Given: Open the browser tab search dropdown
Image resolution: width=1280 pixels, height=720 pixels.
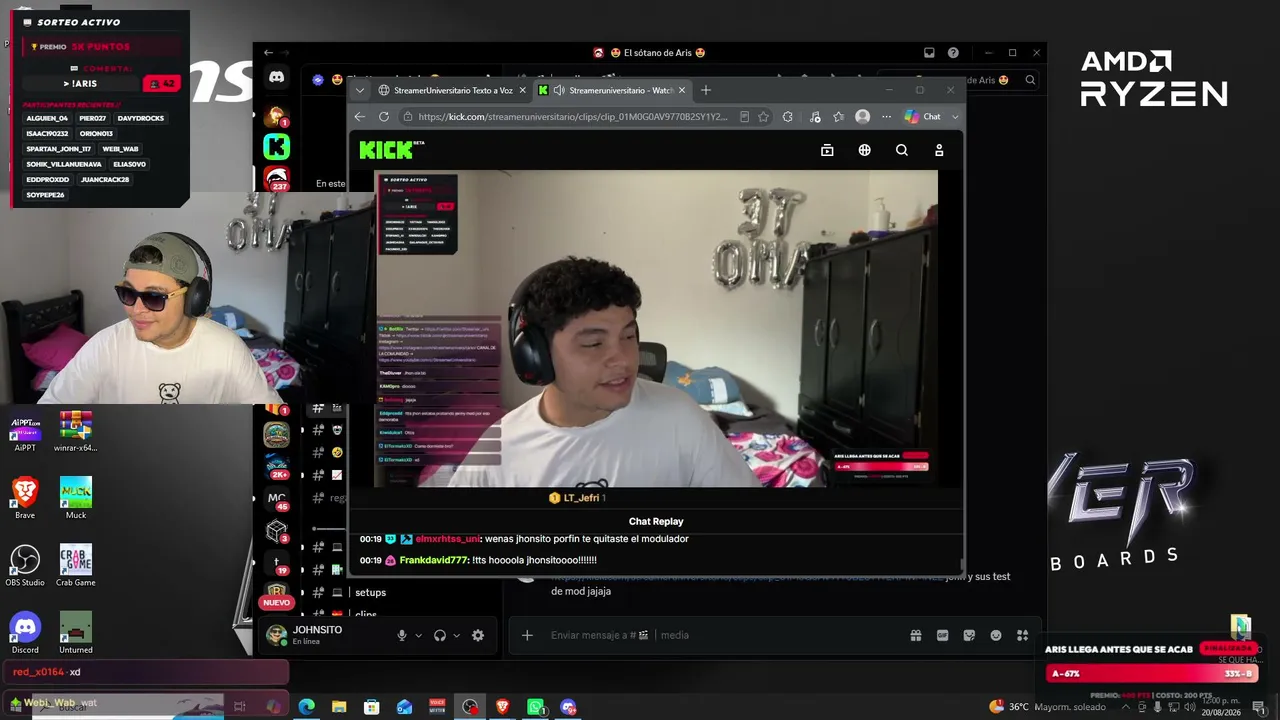Looking at the screenshot, I should (x=361, y=90).
